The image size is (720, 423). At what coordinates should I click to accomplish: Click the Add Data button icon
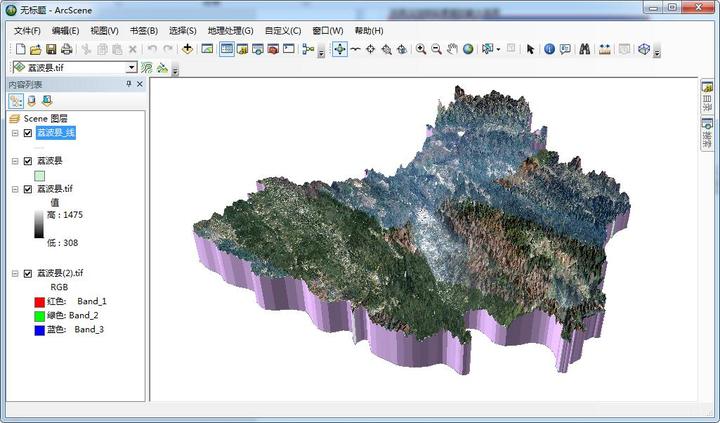click(x=187, y=49)
